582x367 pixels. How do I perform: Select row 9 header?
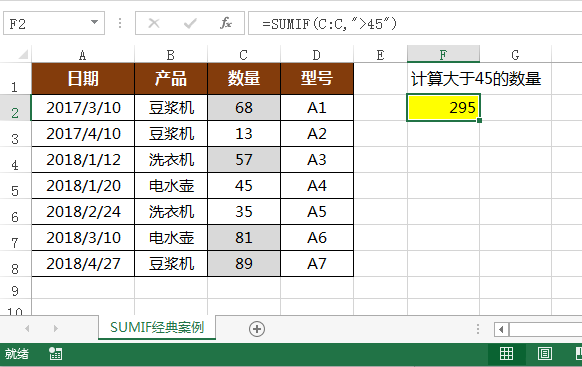coord(15,288)
